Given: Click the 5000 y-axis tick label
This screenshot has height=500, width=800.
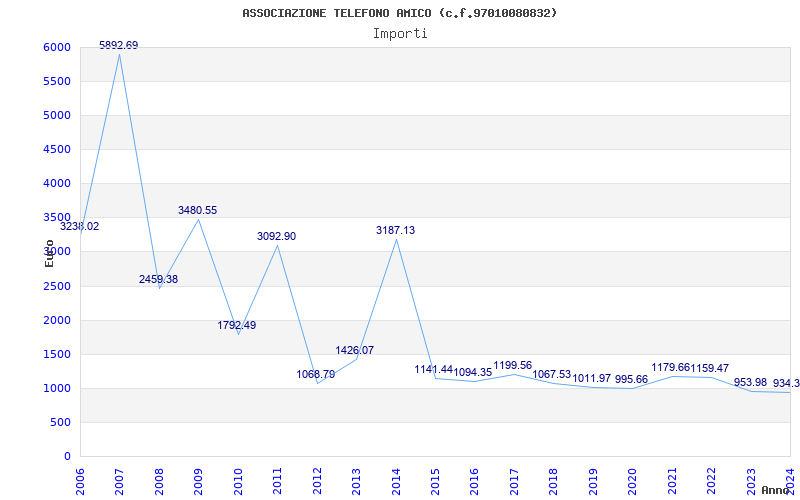Looking at the screenshot, I should click(59, 115).
